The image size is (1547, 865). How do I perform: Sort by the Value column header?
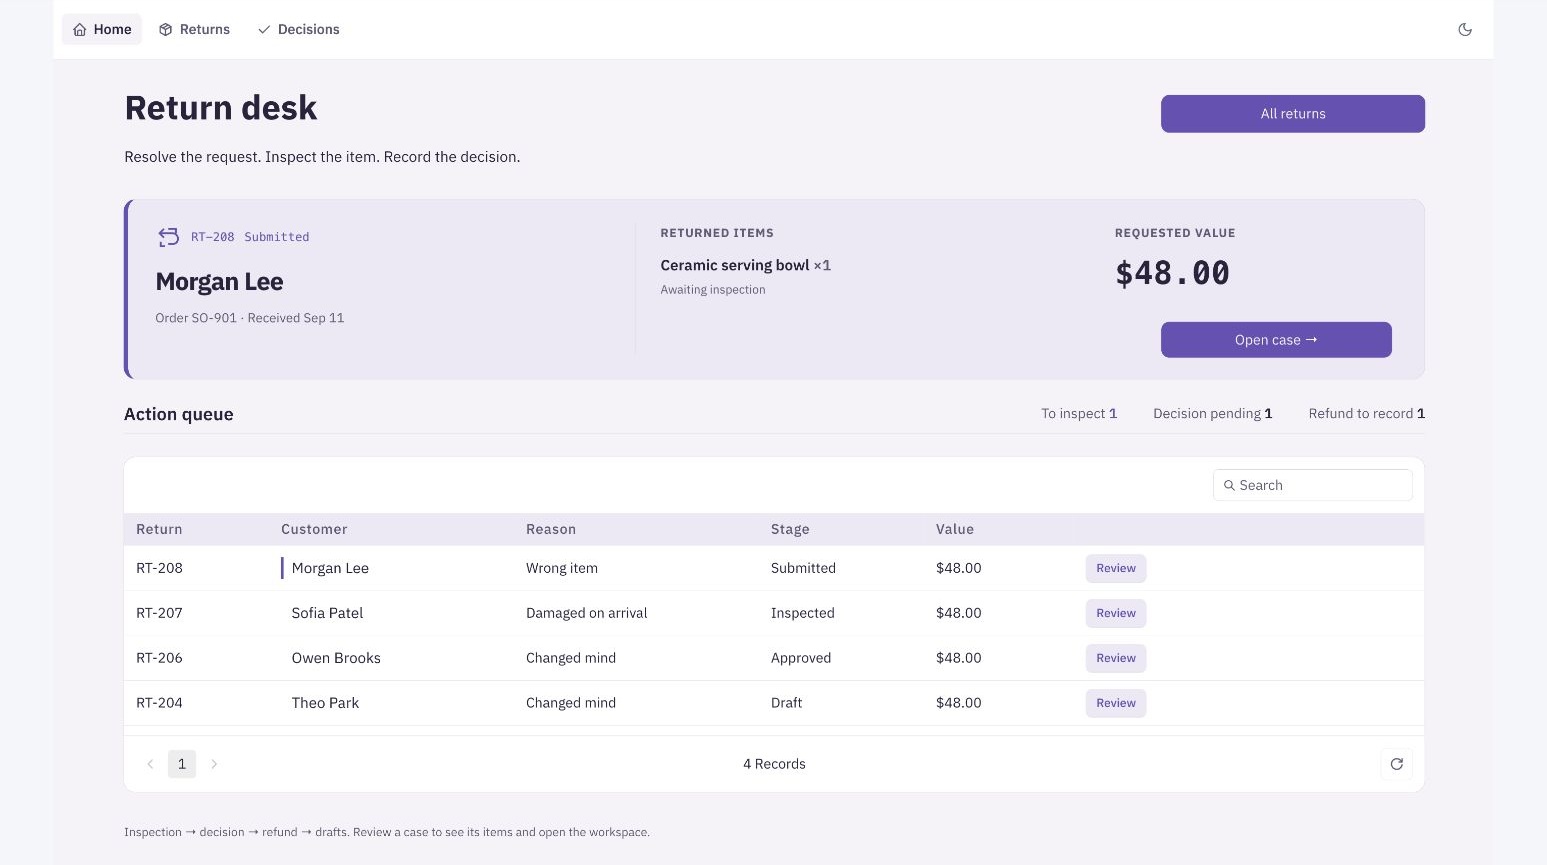[x=955, y=529]
